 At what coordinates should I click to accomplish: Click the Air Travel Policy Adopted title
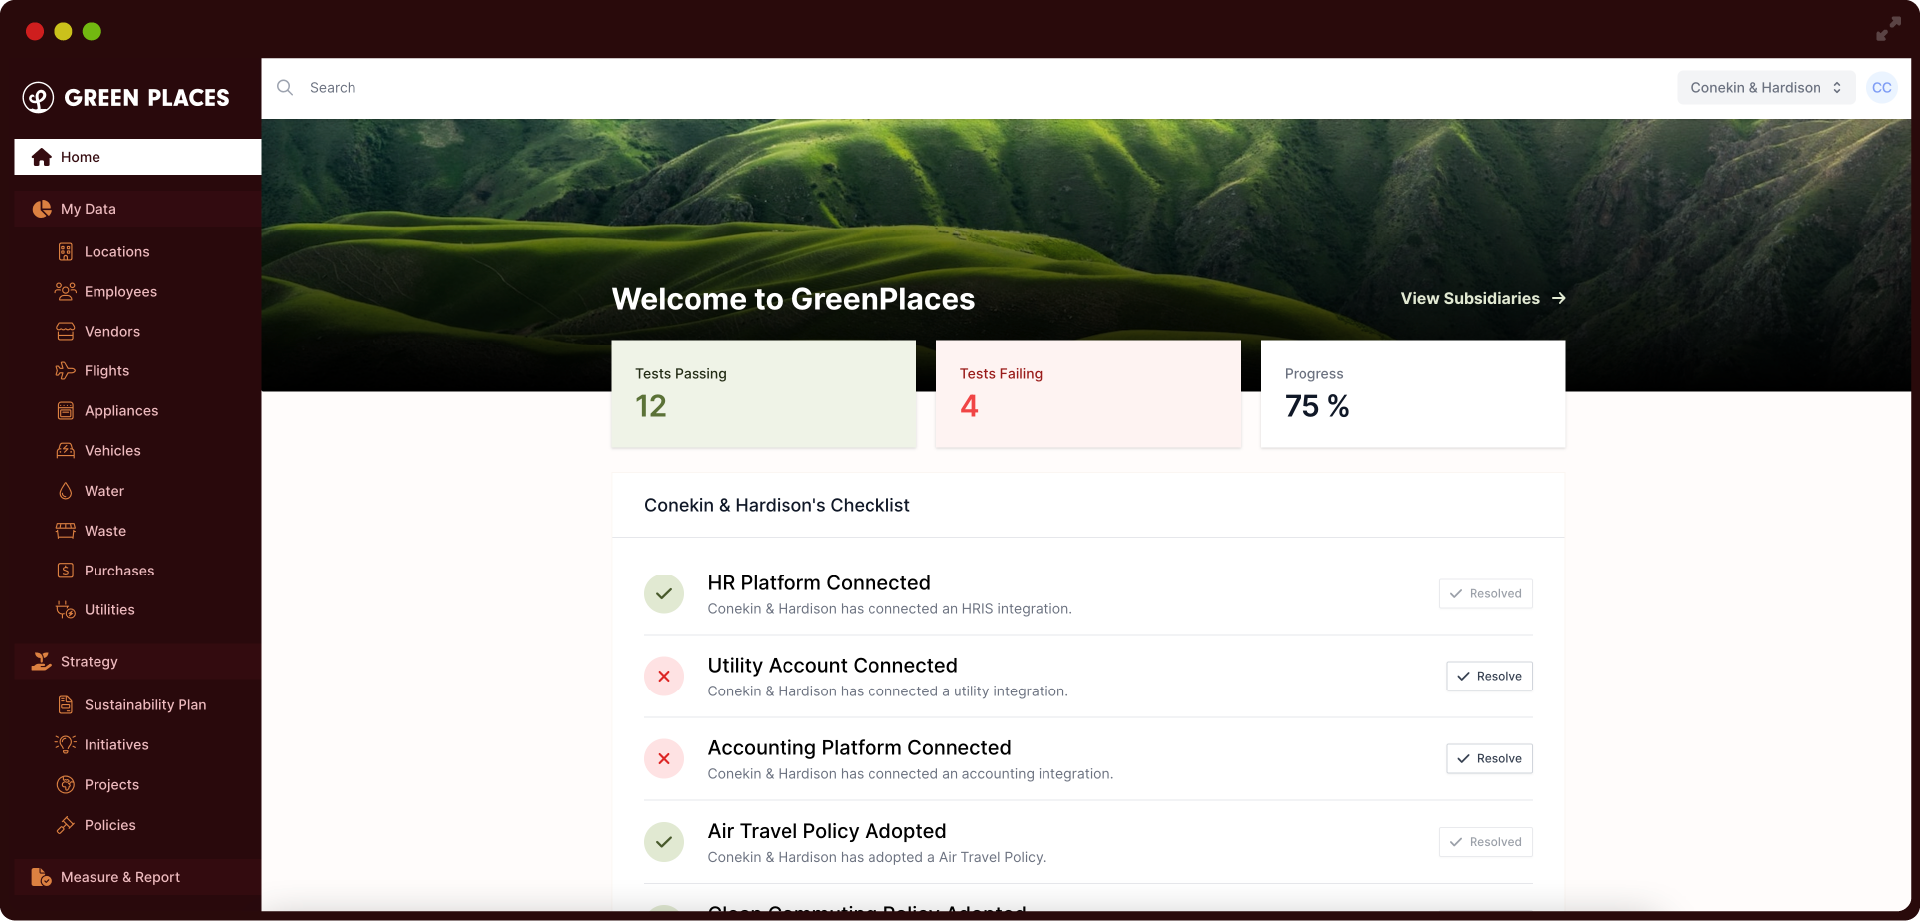coord(827,831)
